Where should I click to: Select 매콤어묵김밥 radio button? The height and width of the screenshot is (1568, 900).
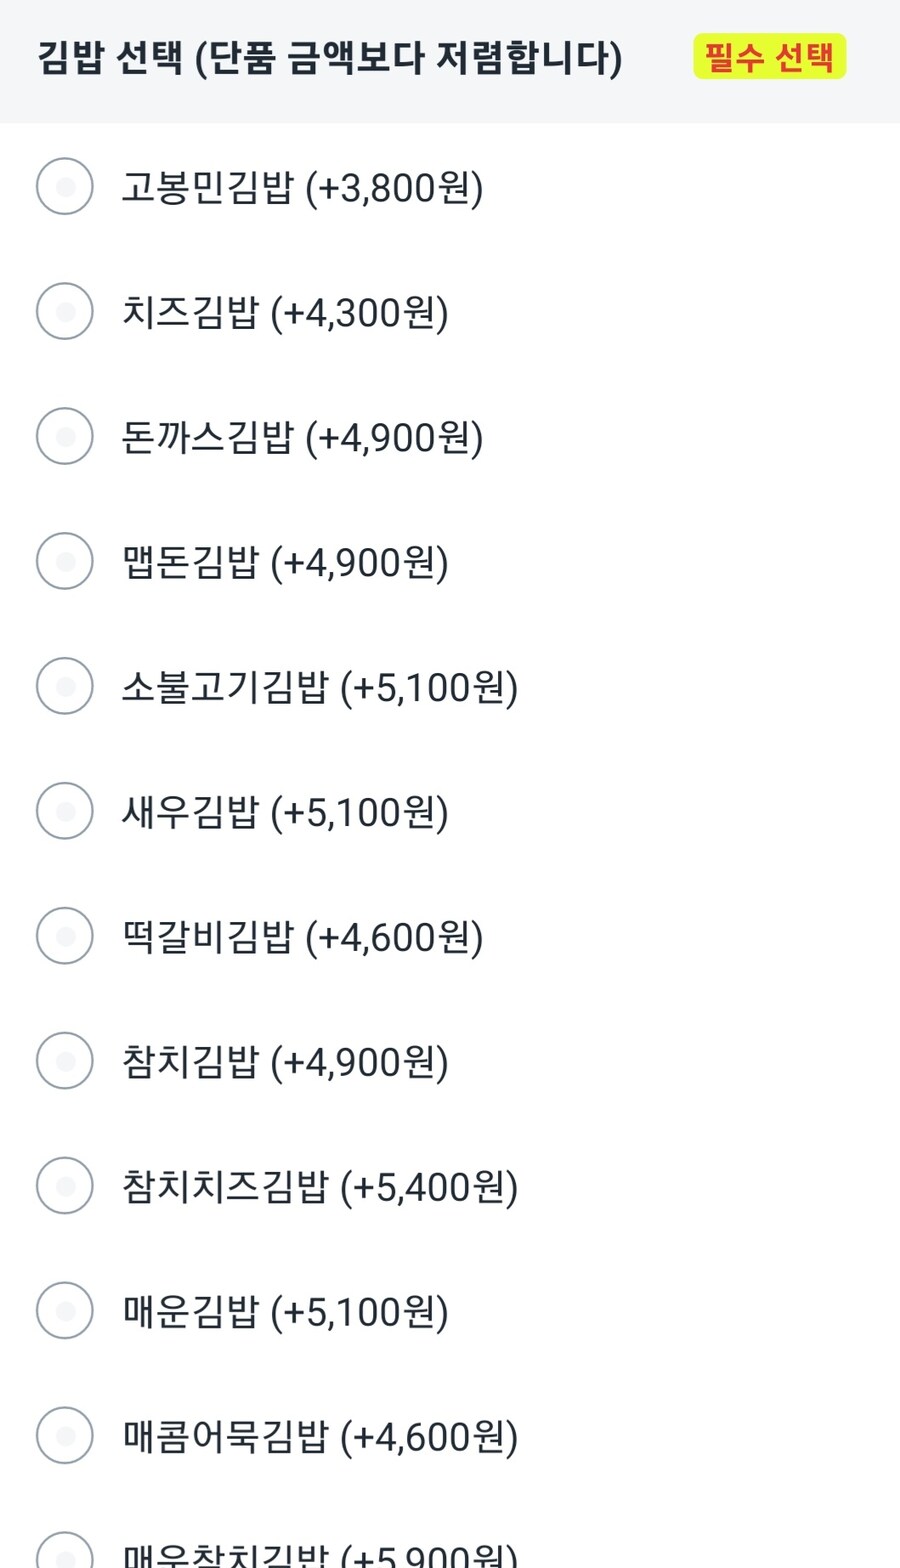pyautogui.click(x=65, y=1436)
